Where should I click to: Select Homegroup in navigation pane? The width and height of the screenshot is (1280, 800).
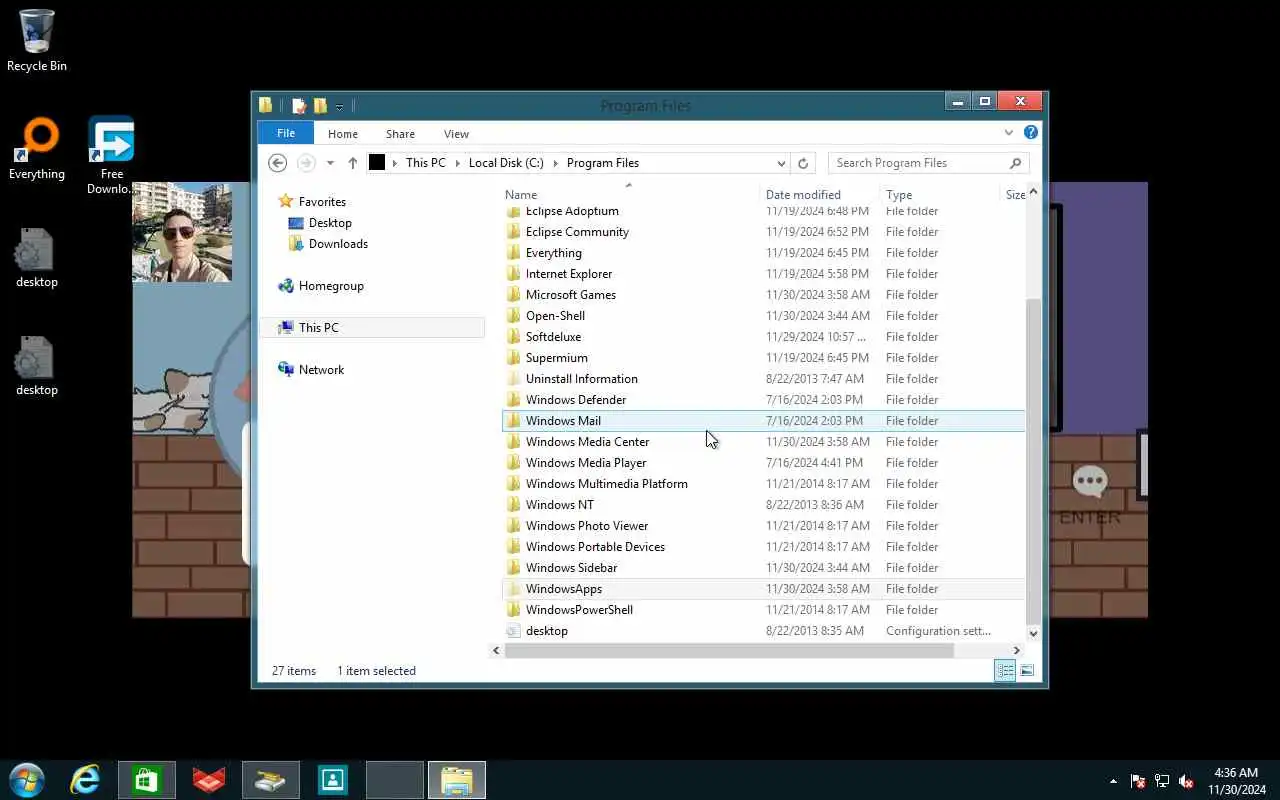tap(331, 286)
